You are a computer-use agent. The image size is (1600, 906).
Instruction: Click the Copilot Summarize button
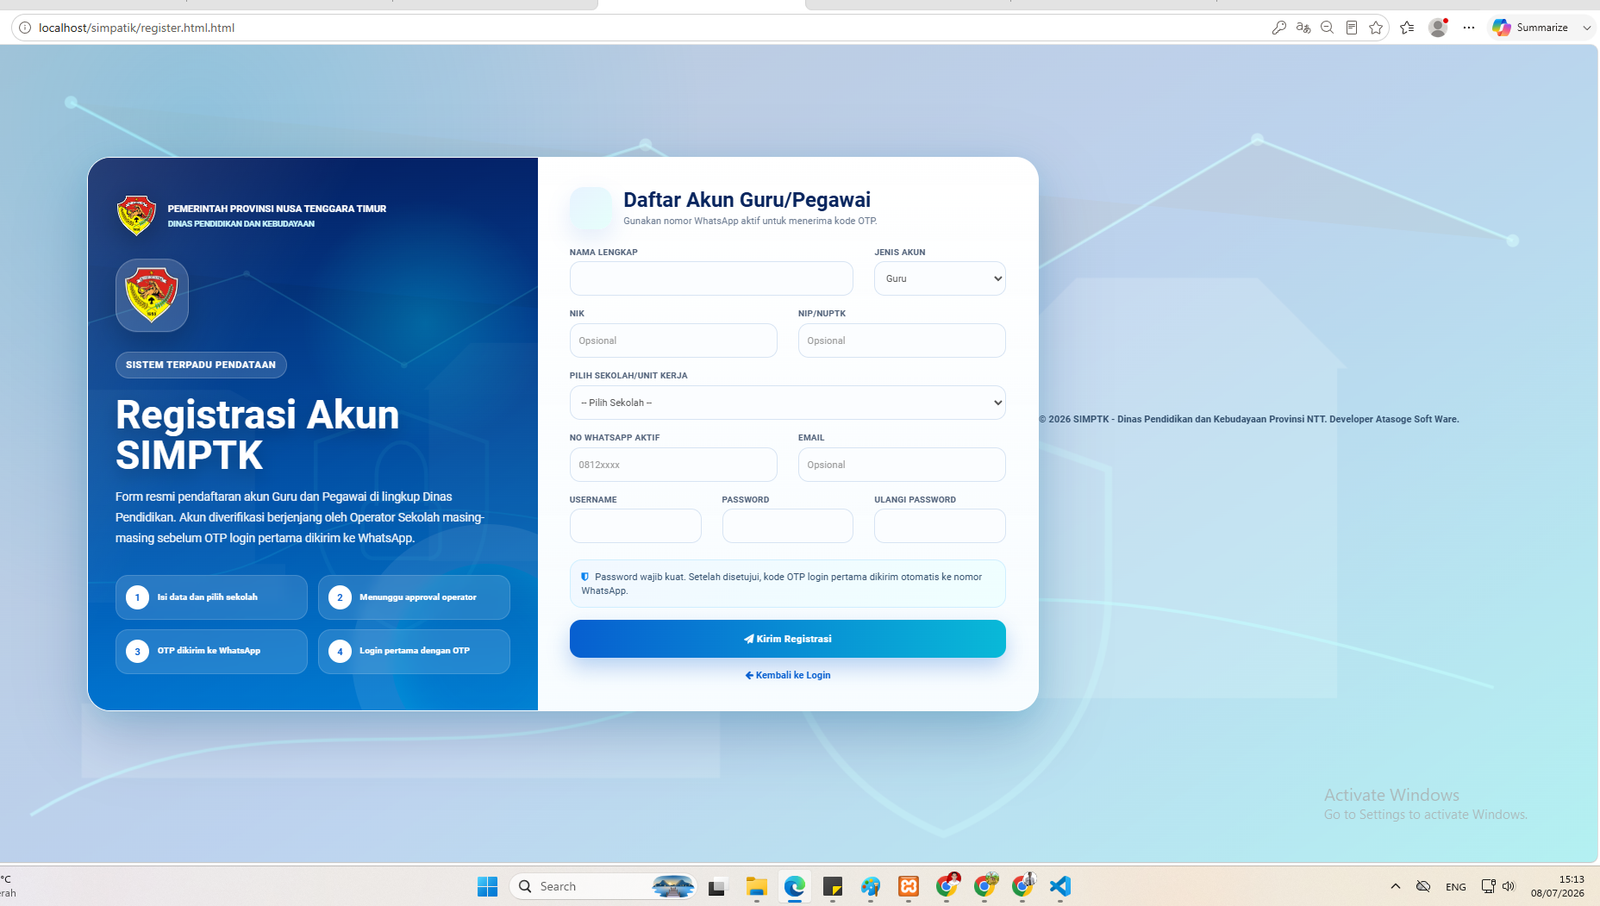click(1530, 28)
